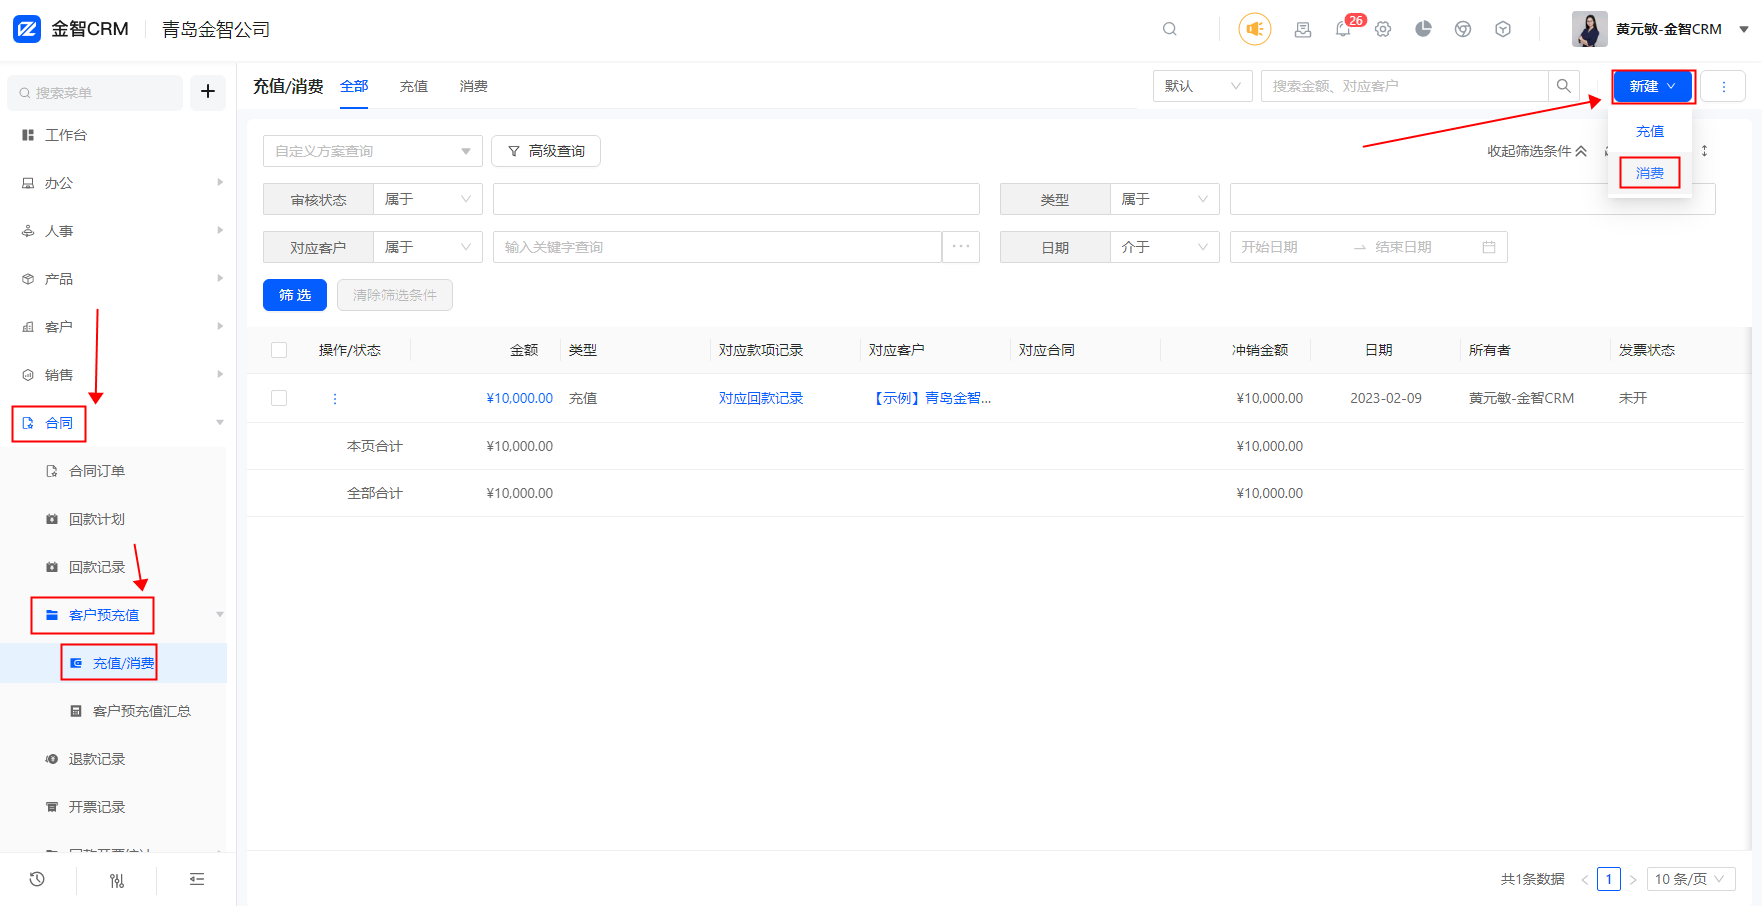This screenshot has height=906, width=1762.
Task: Tick the checkbox for the ¥10,000.00 充值 row
Action: 279,398
